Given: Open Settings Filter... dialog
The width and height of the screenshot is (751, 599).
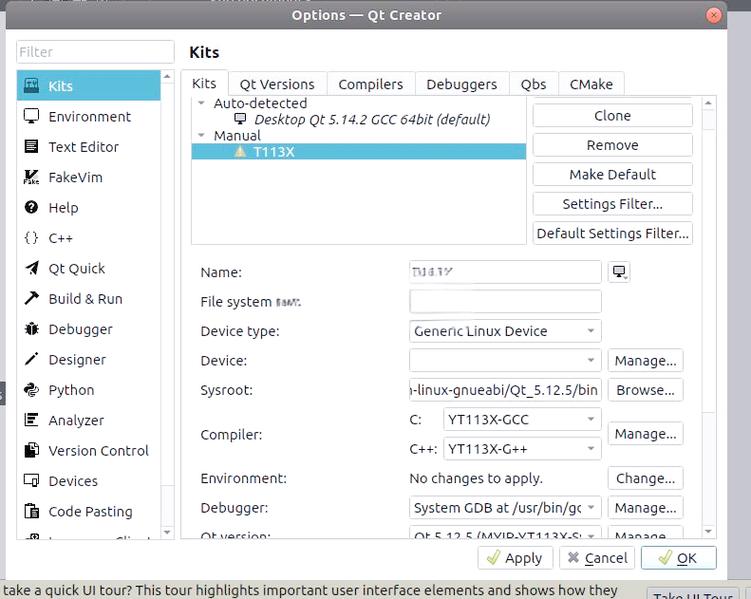Looking at the screenshot, I should point(613,204).
